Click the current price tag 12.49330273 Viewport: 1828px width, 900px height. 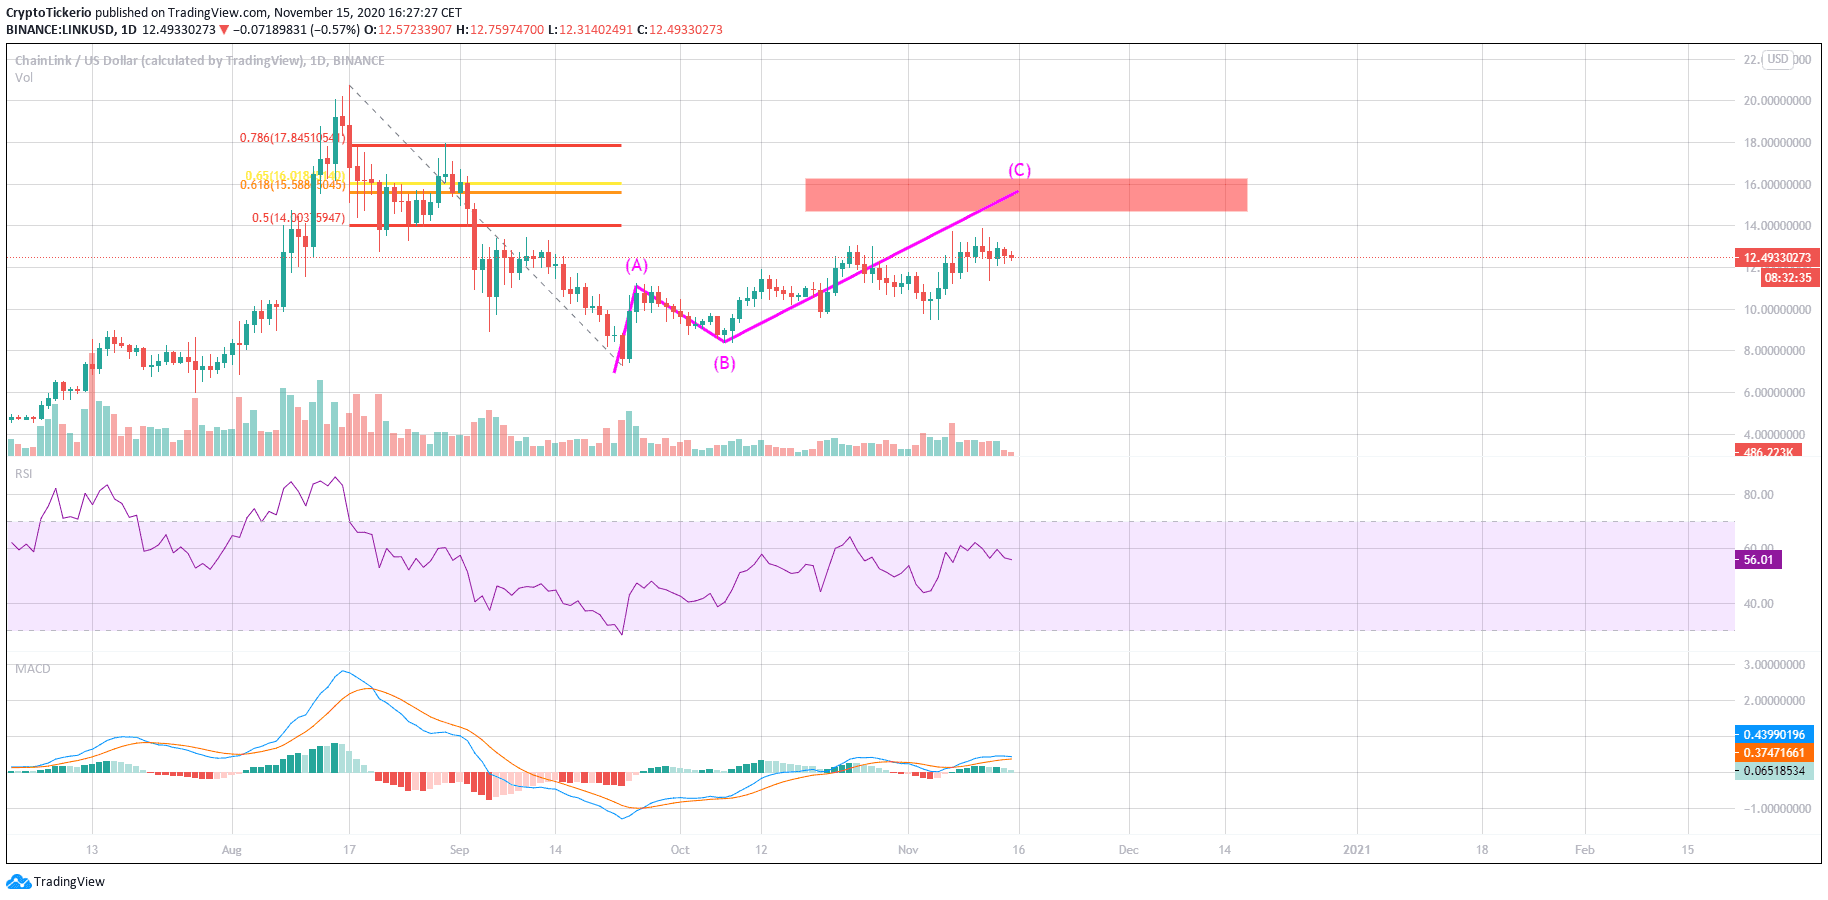click(1776, 258)
